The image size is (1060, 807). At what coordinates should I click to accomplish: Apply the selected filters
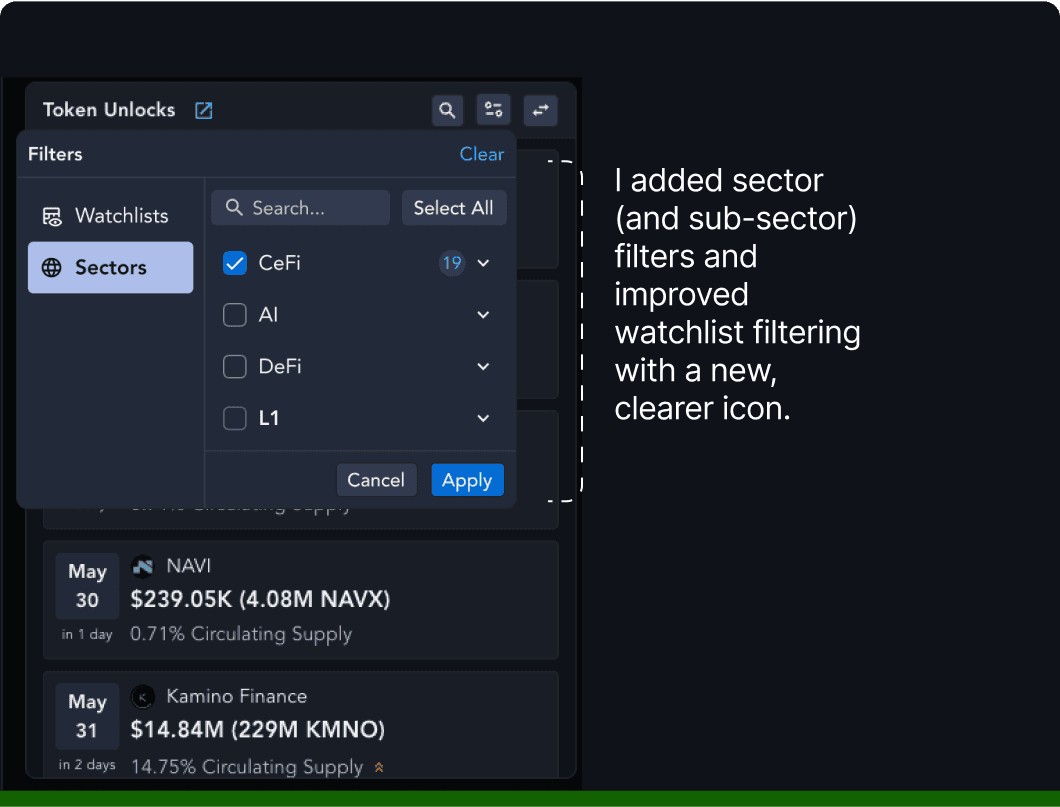coord(467,480)
